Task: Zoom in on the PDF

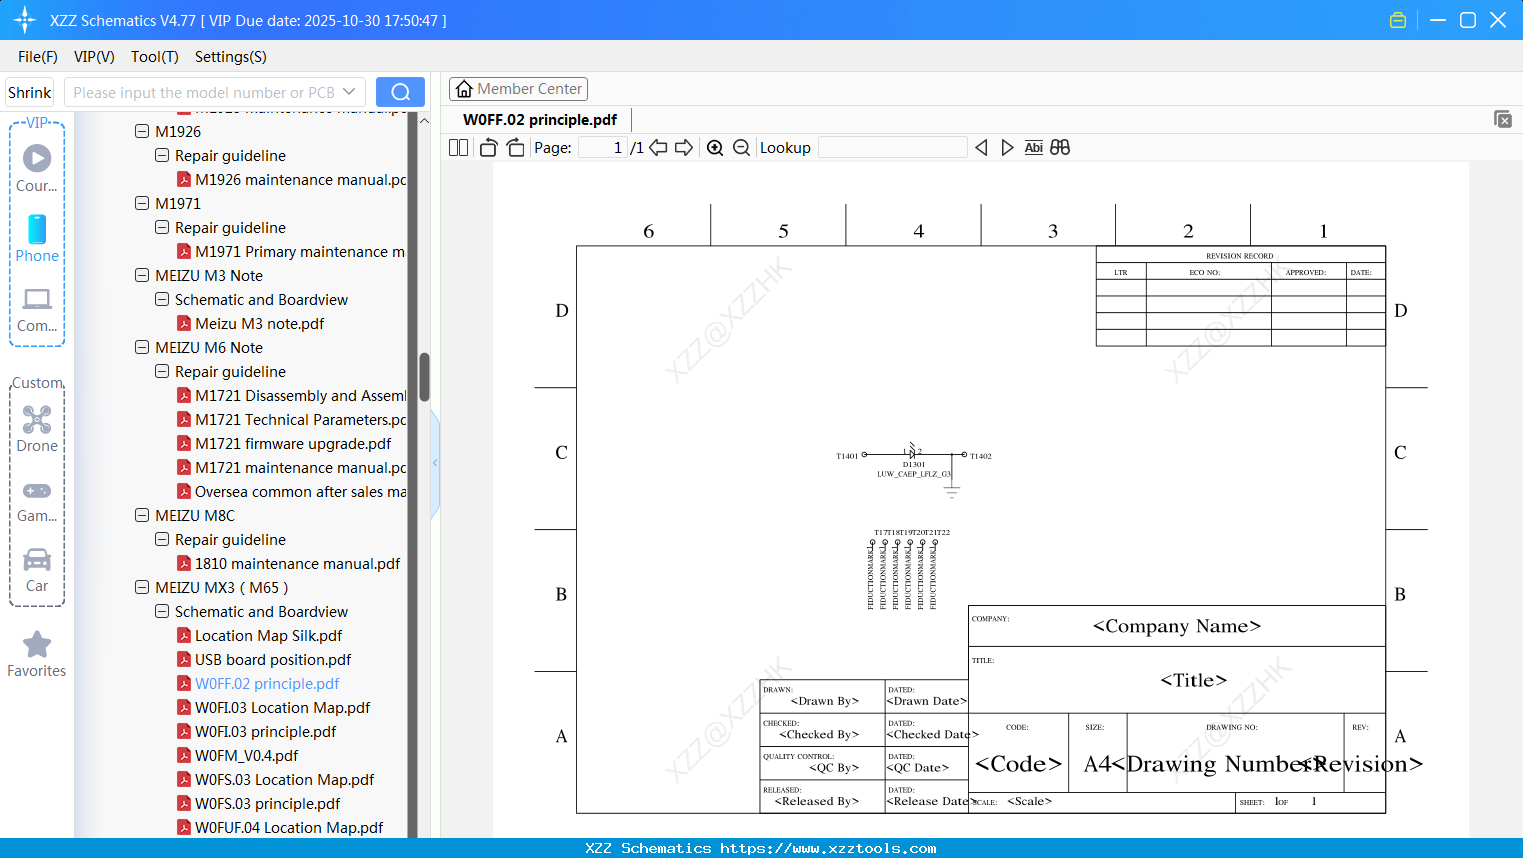Action: [x=715, y=147]
